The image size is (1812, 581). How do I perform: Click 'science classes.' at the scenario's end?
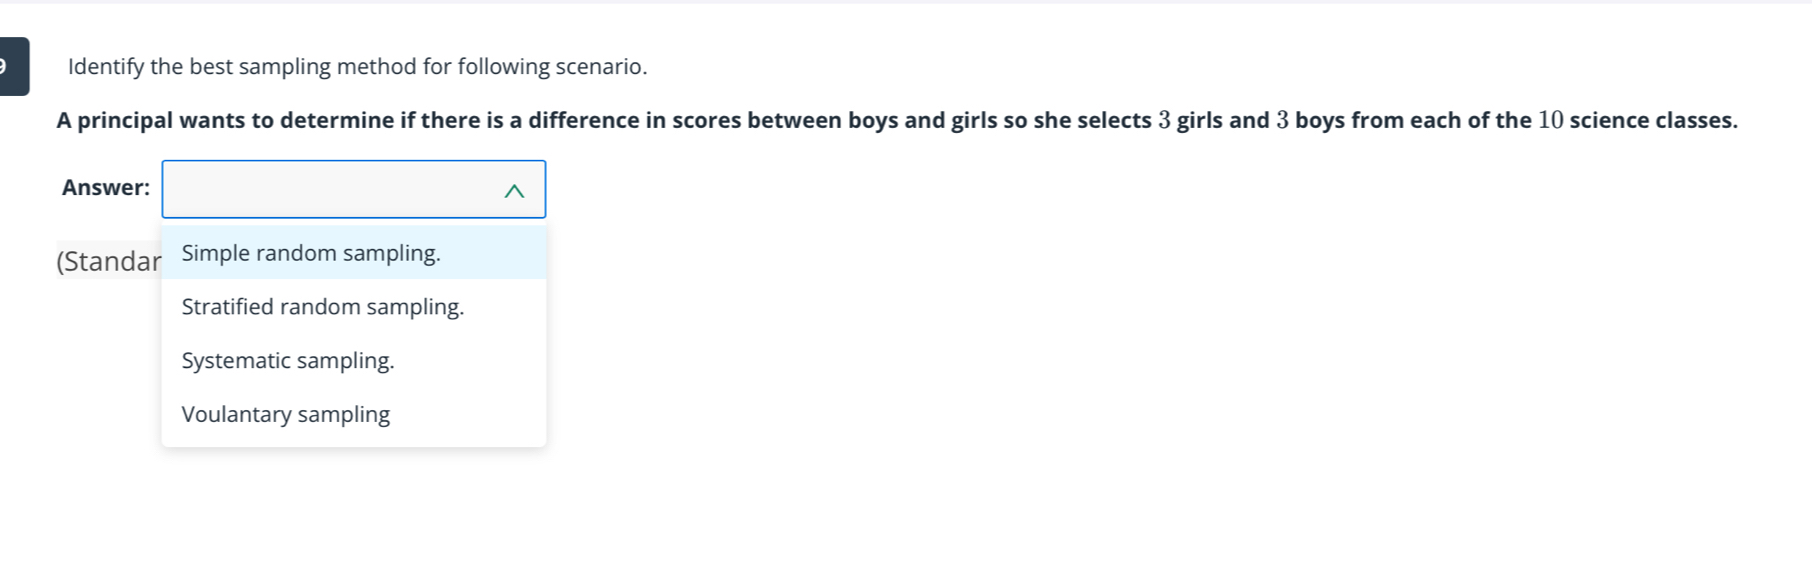point(1653,121)
